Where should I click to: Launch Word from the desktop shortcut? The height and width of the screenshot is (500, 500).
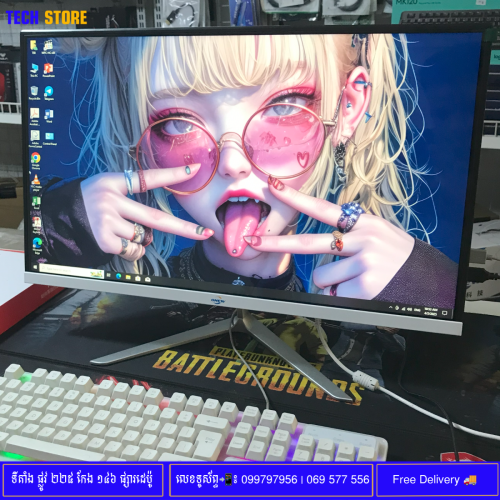(49, 116)
